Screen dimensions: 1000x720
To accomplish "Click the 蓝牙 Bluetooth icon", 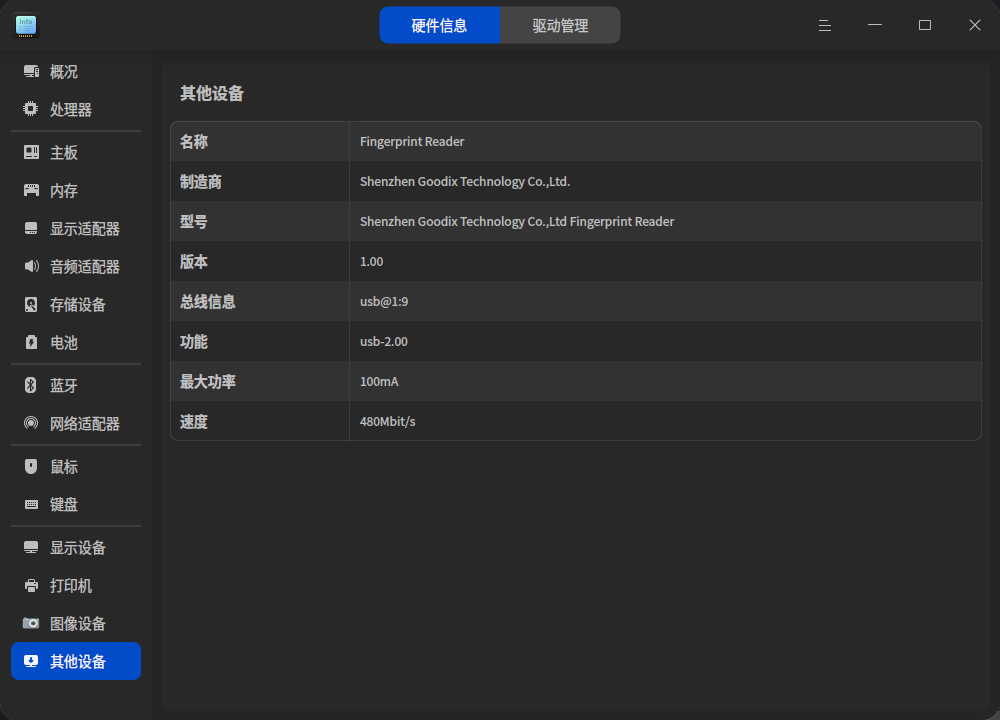I will point(31,385).
